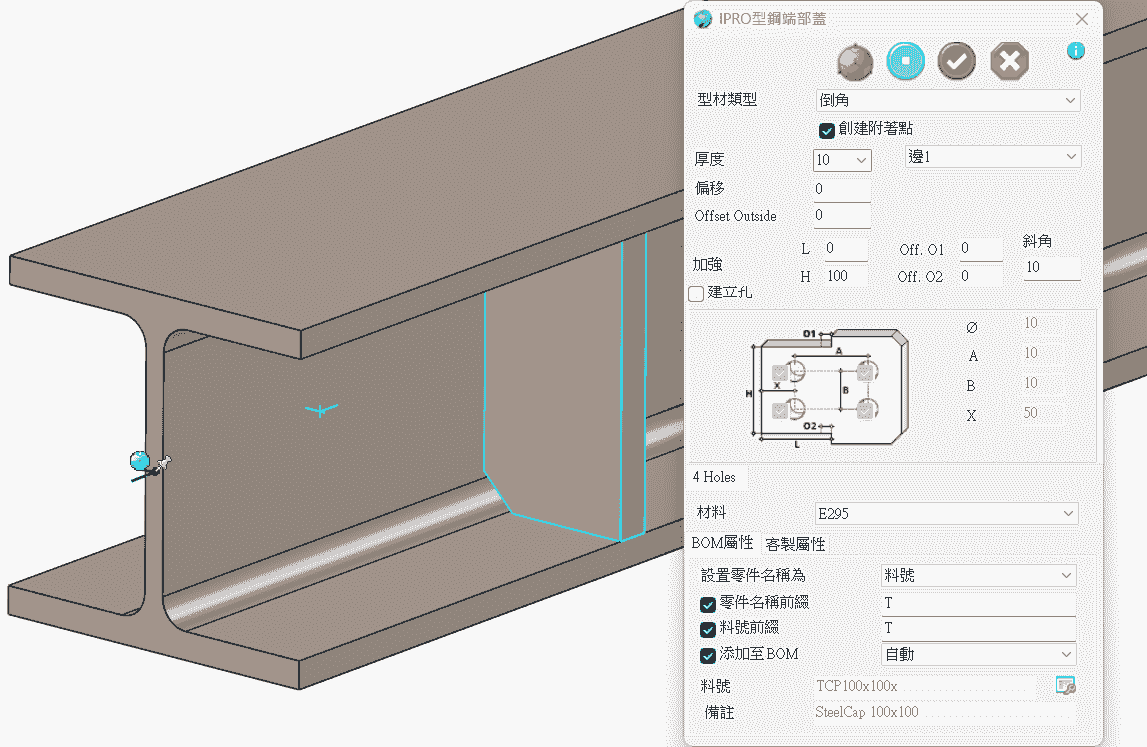Click the 型材類型 label
Viewport: 1147px width, 747px height.
727,100
